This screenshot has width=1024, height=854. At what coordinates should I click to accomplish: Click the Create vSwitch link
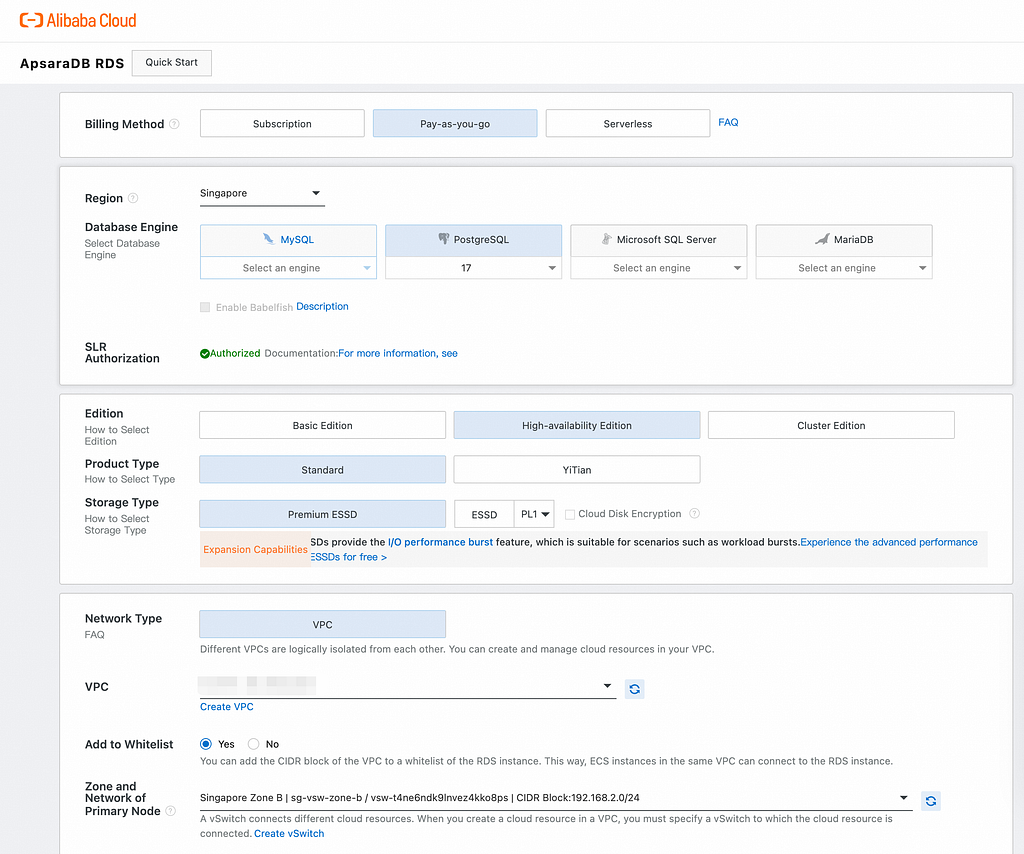coord(289,833)
